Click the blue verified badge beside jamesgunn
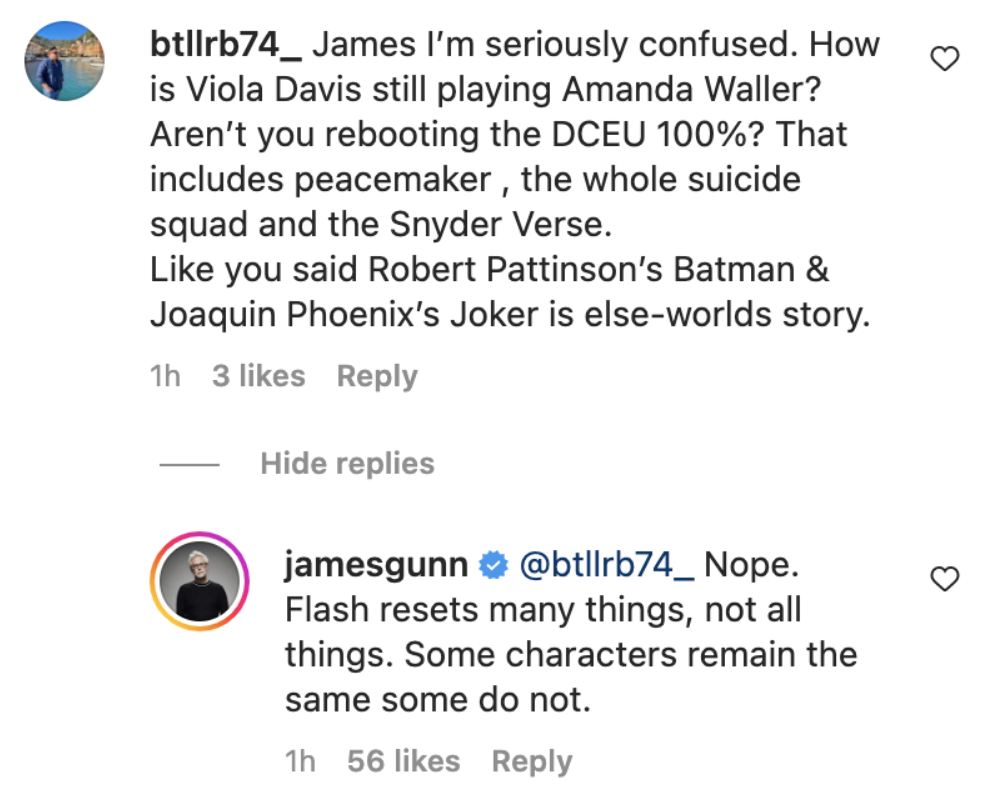Screen dimensions: 985x791 491,566
